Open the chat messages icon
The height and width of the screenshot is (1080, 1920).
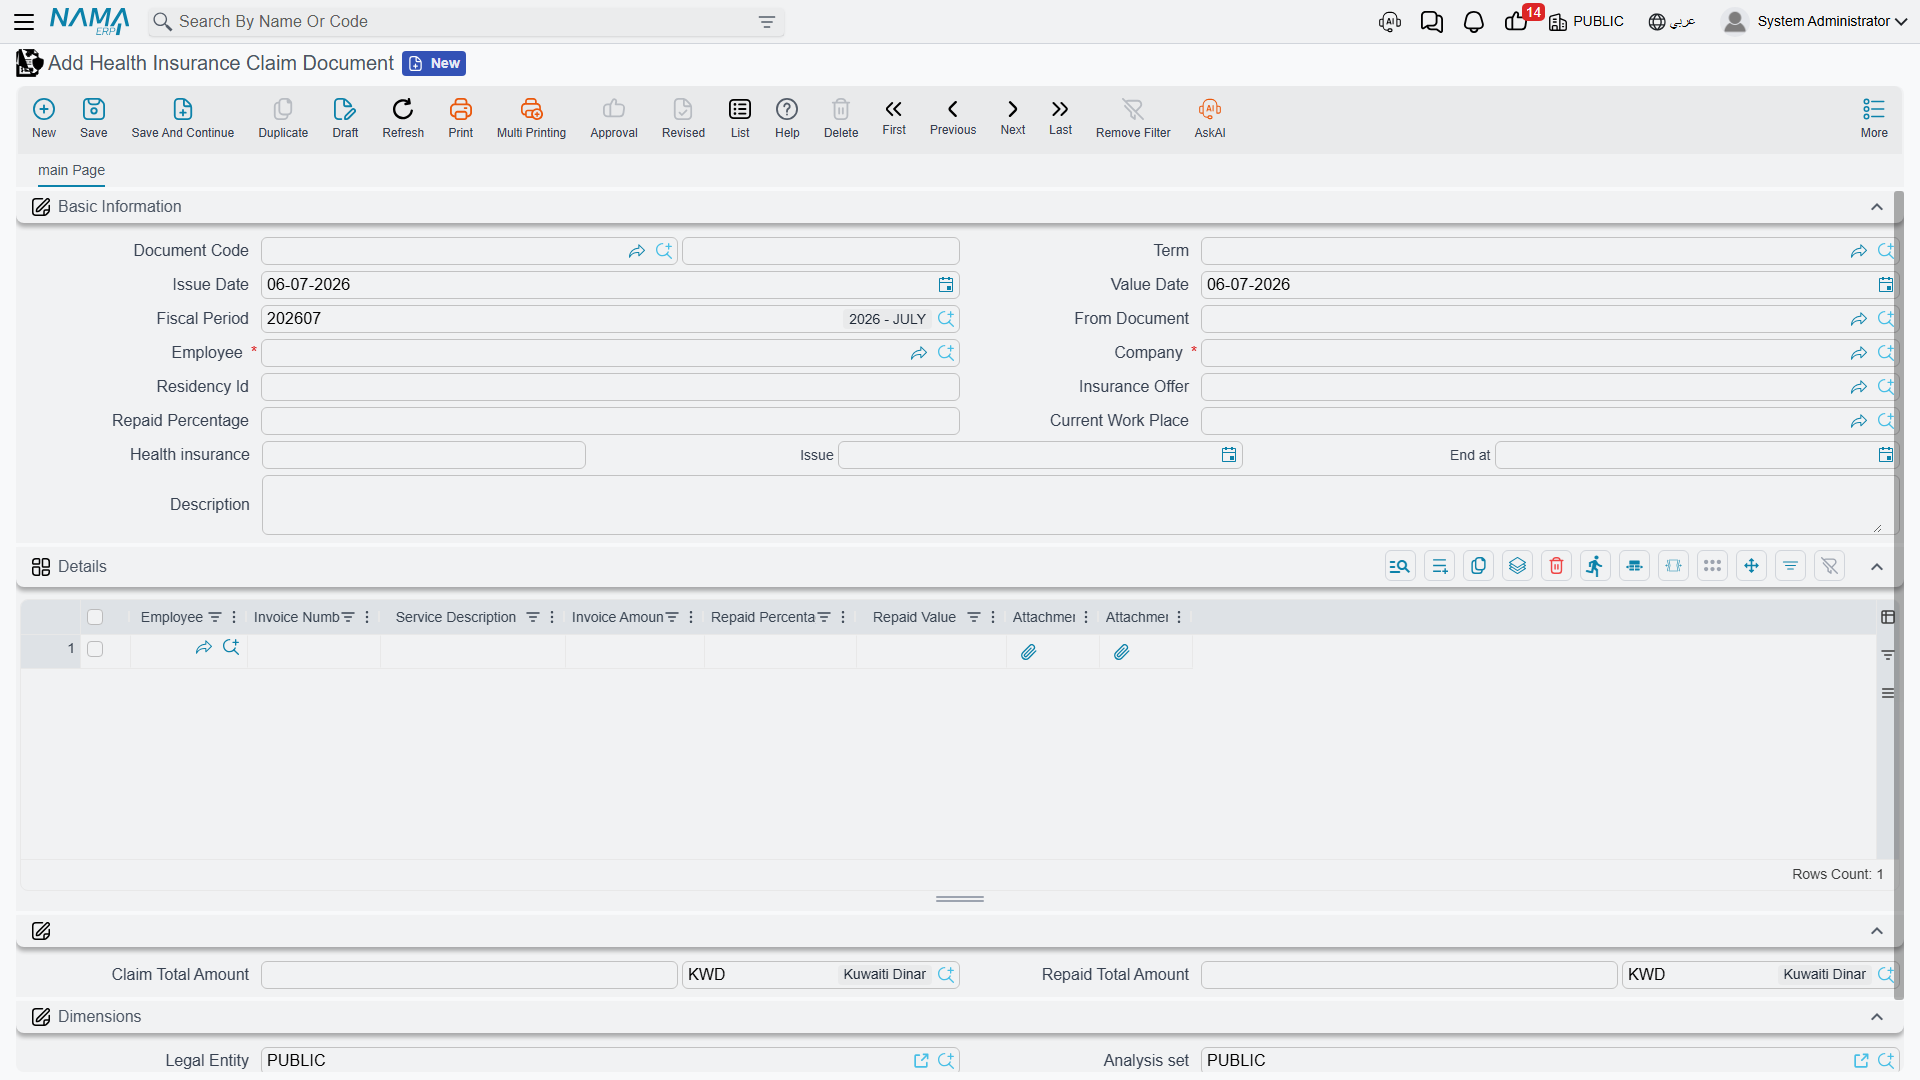[1431, 21]
